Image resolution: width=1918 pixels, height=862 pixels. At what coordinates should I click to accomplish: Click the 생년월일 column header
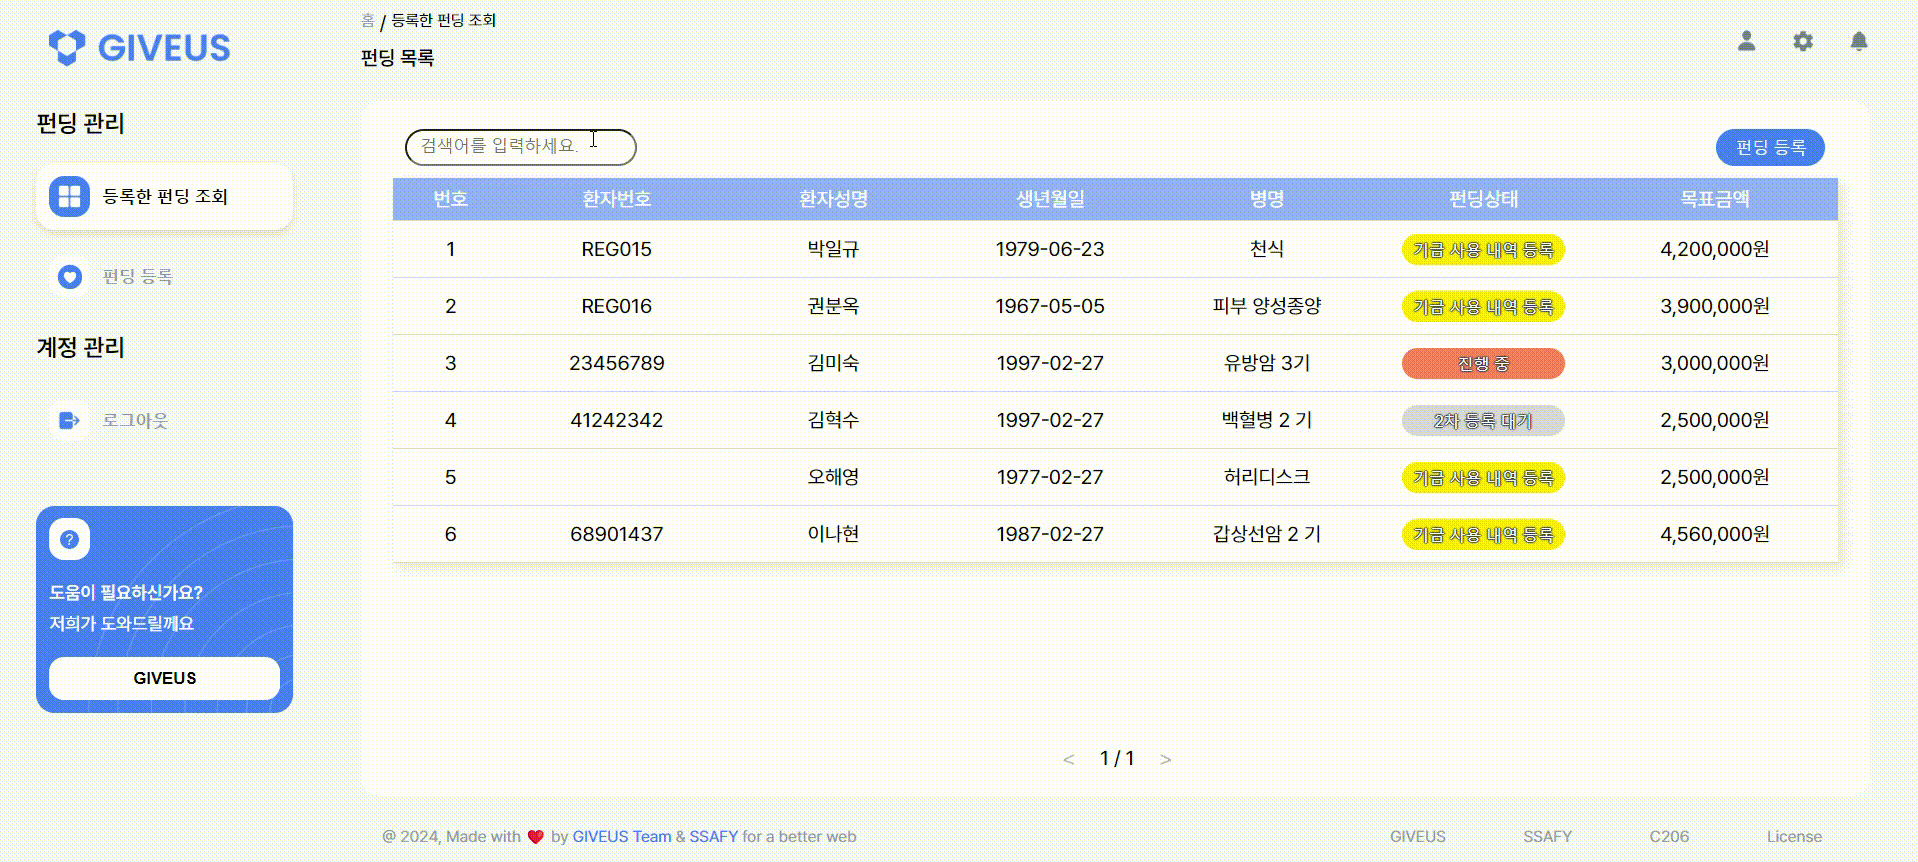pyautogui.click(x=1050, y=199)
